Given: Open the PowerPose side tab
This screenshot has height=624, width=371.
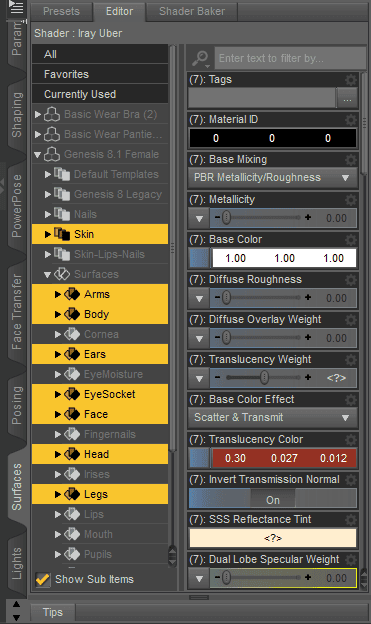Looking at the screenshot, I should coord(17,206).
